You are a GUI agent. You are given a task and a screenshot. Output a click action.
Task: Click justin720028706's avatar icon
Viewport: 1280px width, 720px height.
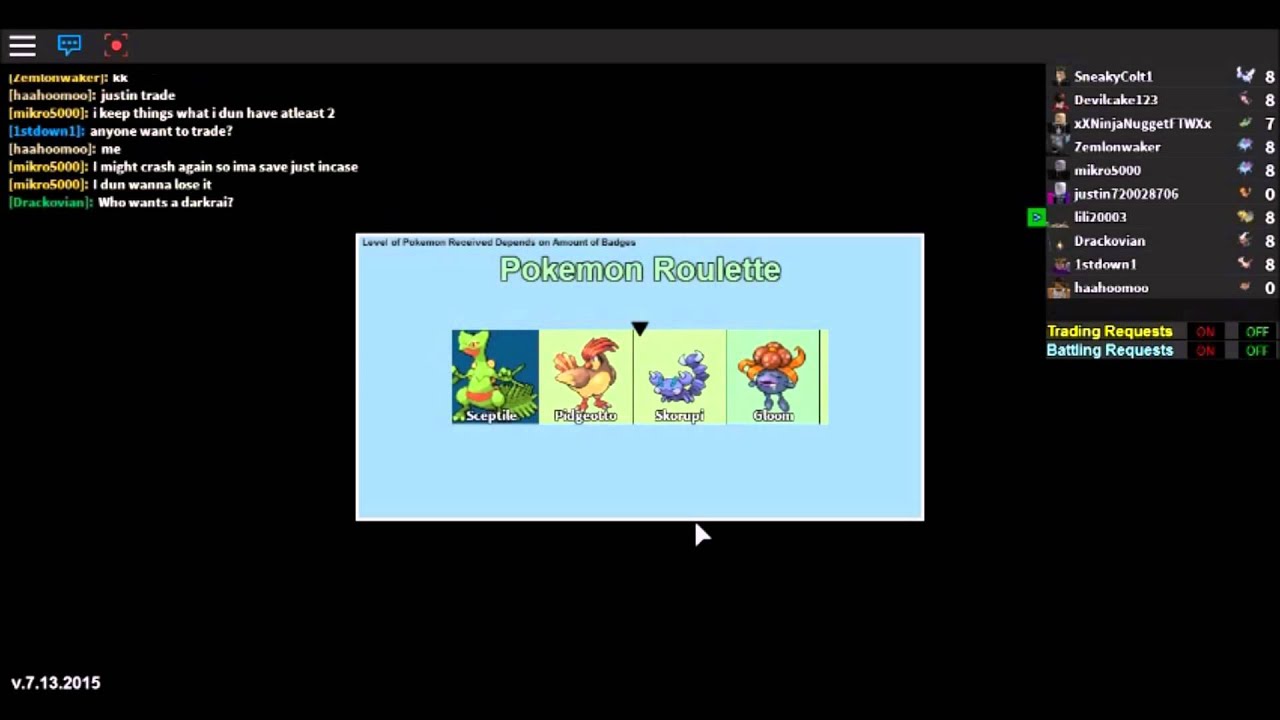[x=1059, y=194]
